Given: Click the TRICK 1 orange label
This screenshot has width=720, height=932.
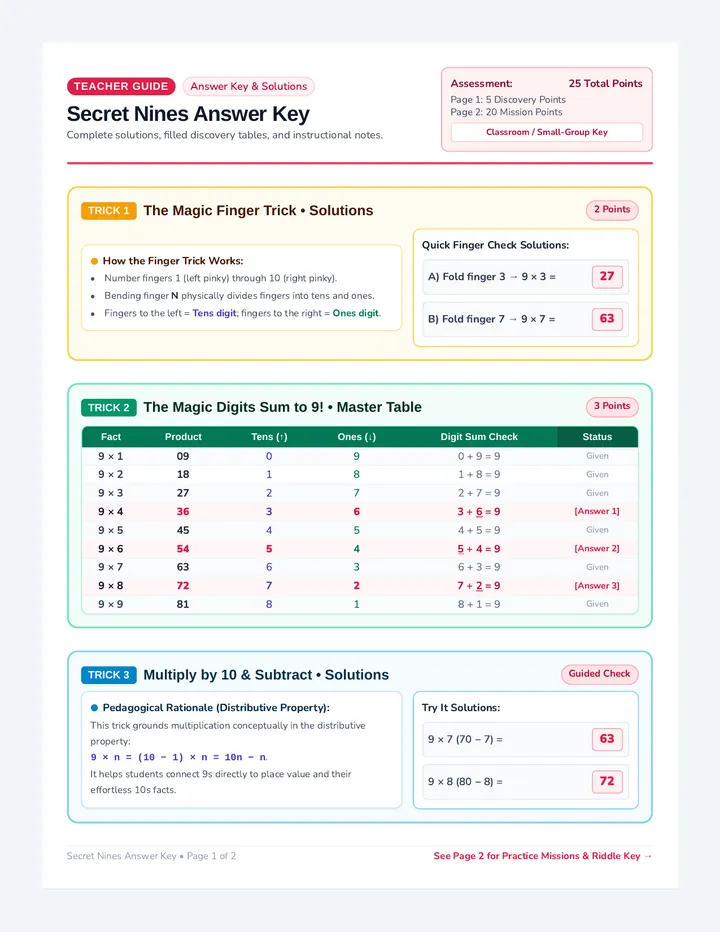Looking at the screenshot, I should [x=109, y=210].
